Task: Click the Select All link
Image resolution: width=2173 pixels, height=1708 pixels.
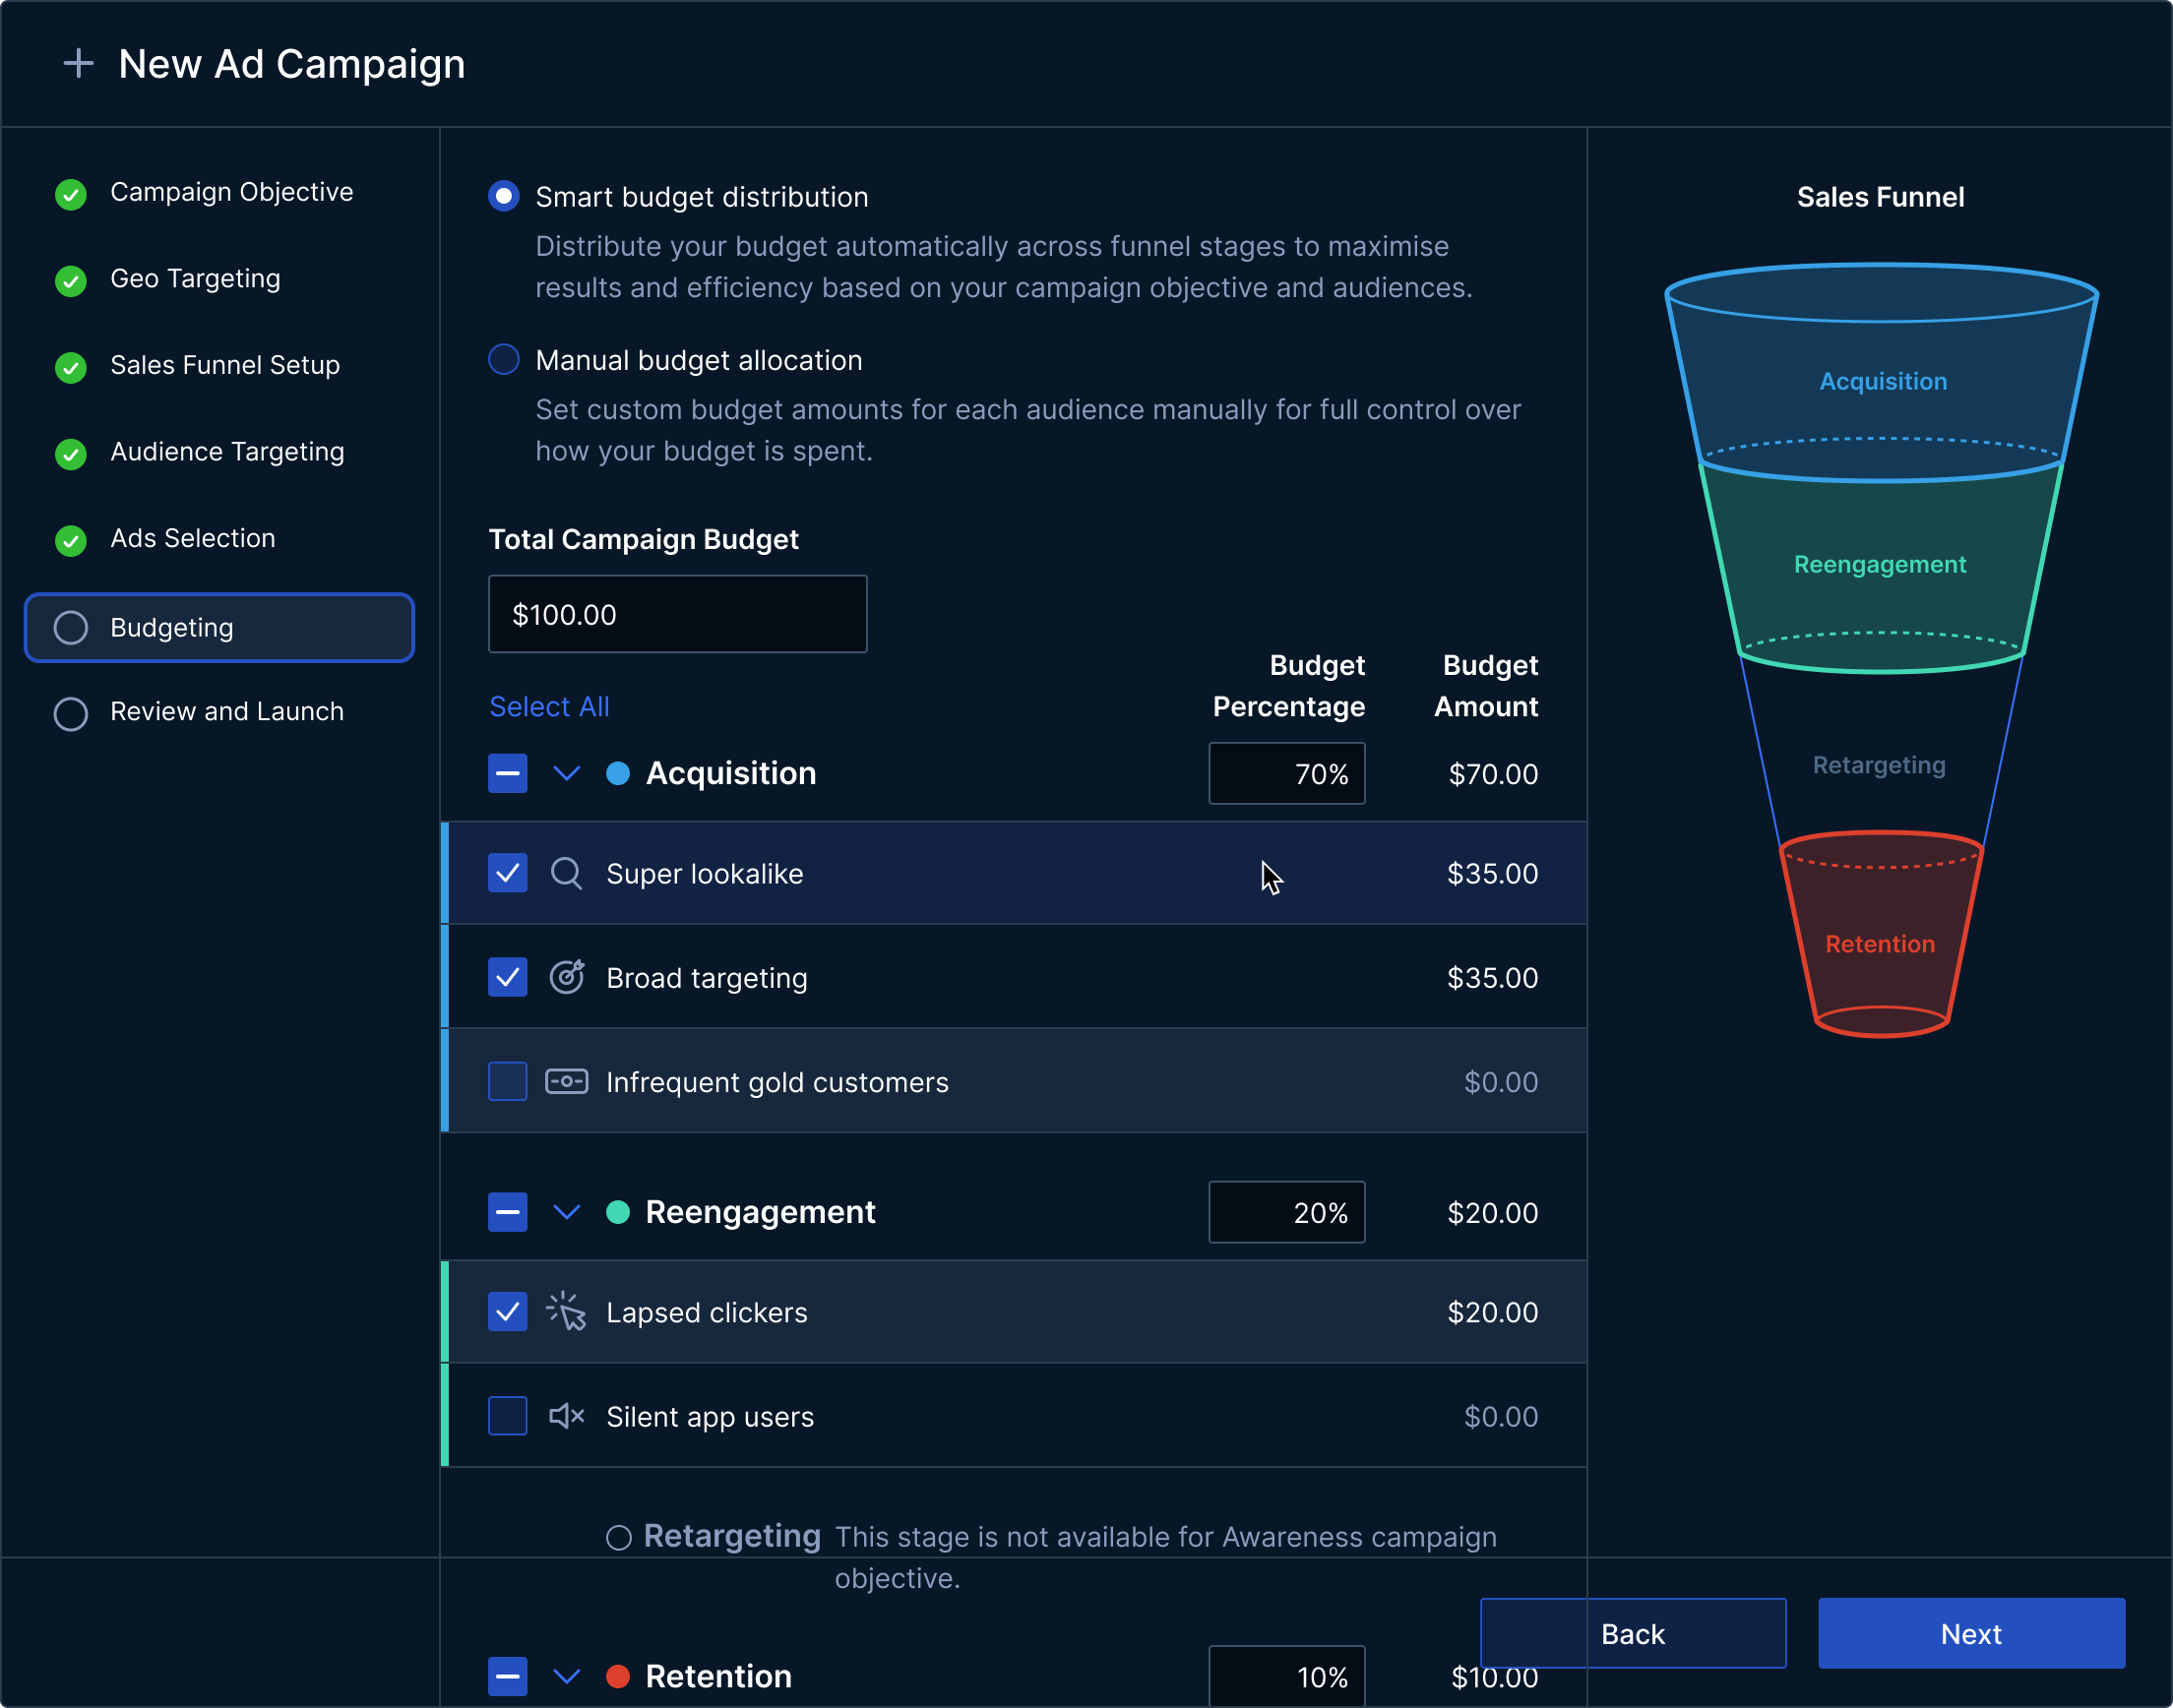Action: point(549,706)
